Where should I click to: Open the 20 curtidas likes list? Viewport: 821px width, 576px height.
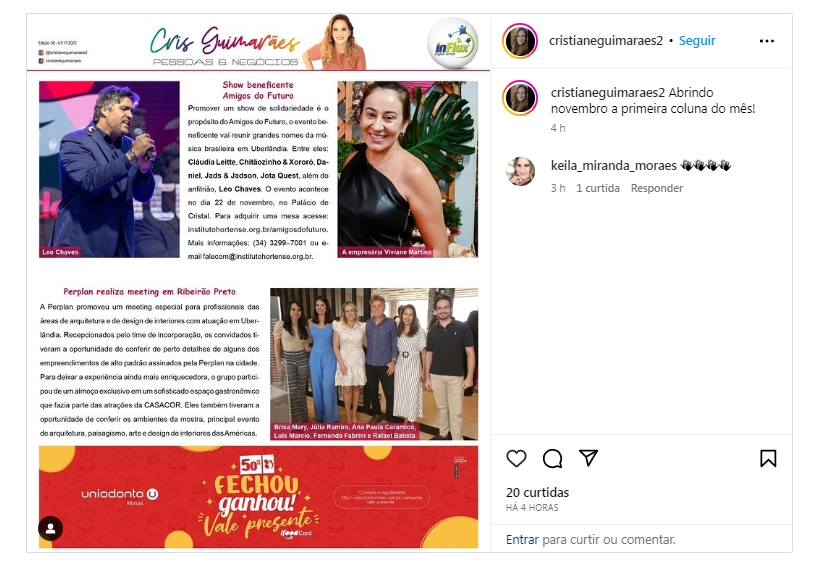pyautogui.click(x=537, y=492)
